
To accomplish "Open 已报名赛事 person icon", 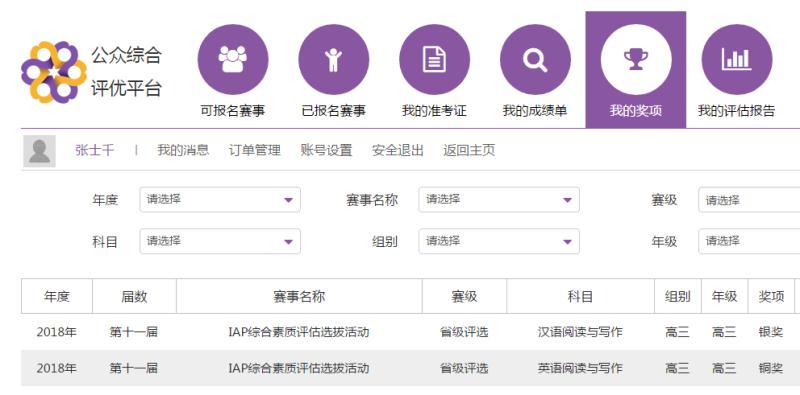I will point(334,60).
